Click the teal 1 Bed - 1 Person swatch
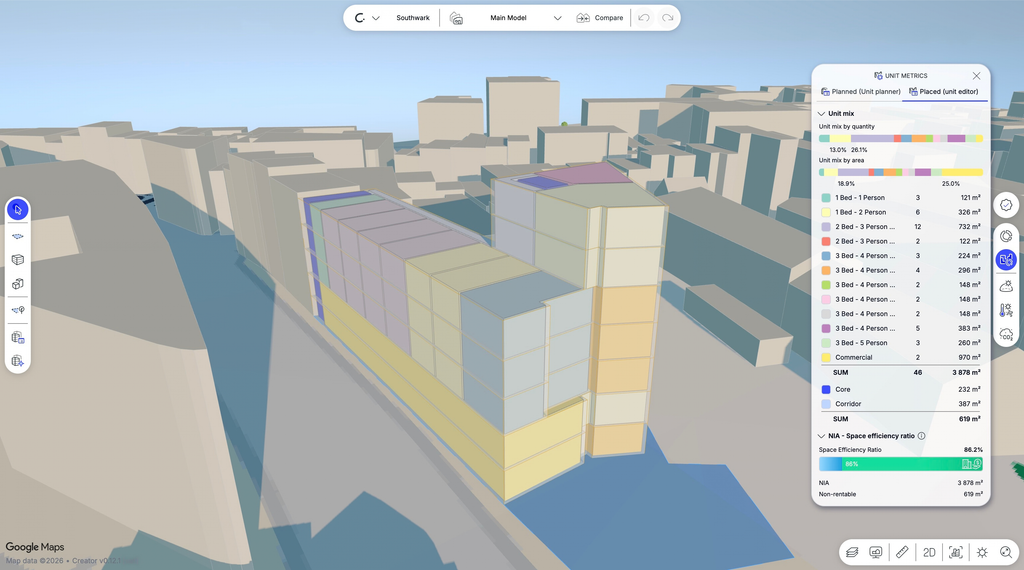 pos(825,197)
